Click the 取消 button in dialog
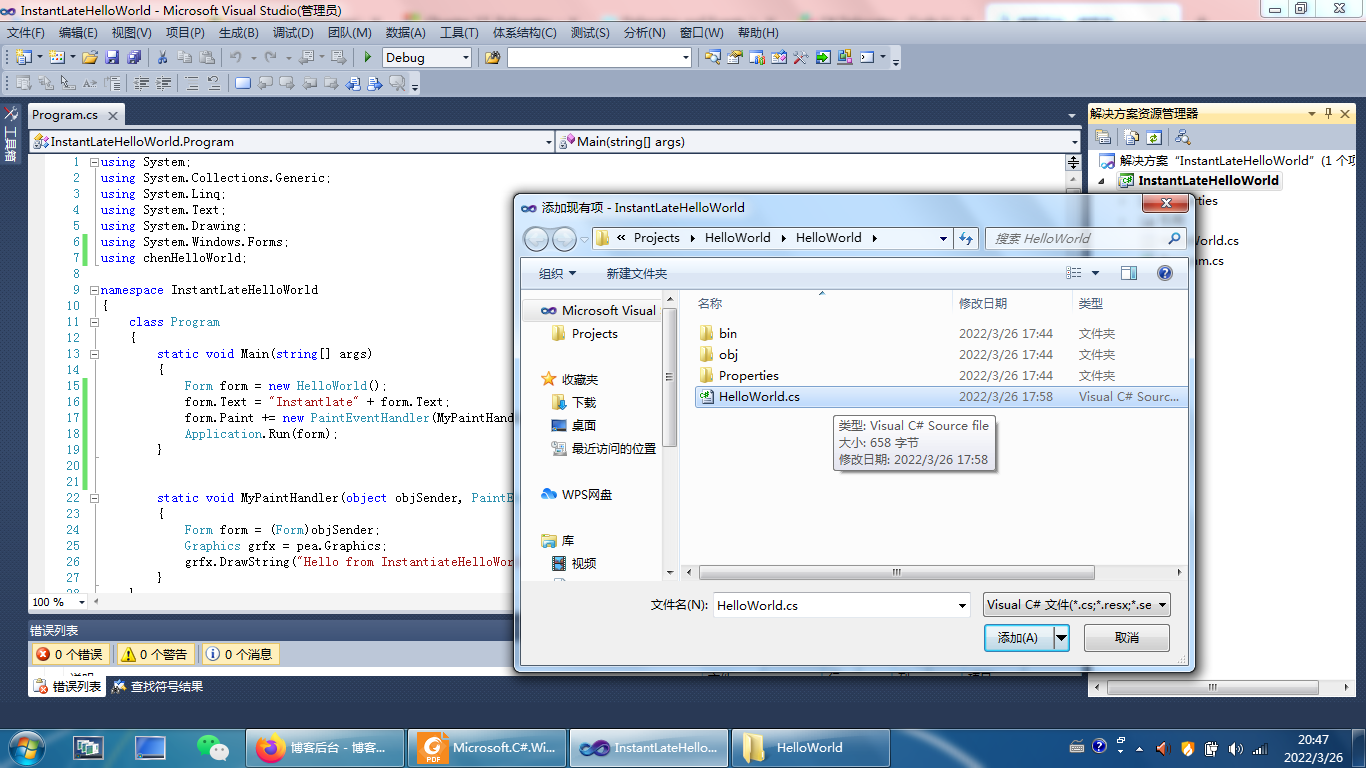This screenshot has height=768, width=1366. tap(1126, 637)
